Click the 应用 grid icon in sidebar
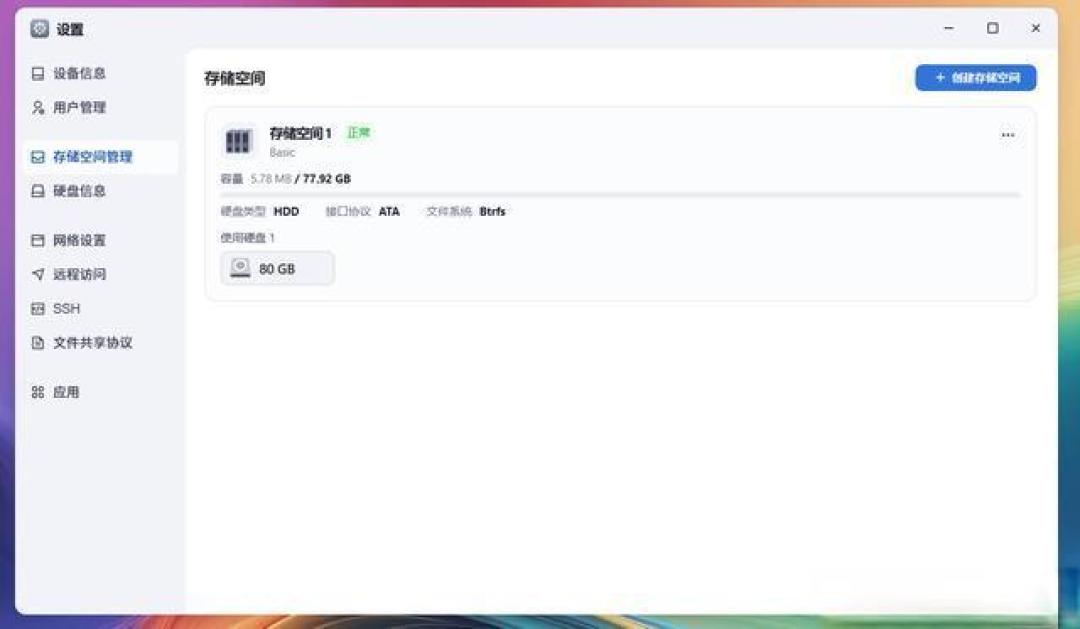Image resolution: width=1080 pixels, height=629 pixels. tap(38, 392)
